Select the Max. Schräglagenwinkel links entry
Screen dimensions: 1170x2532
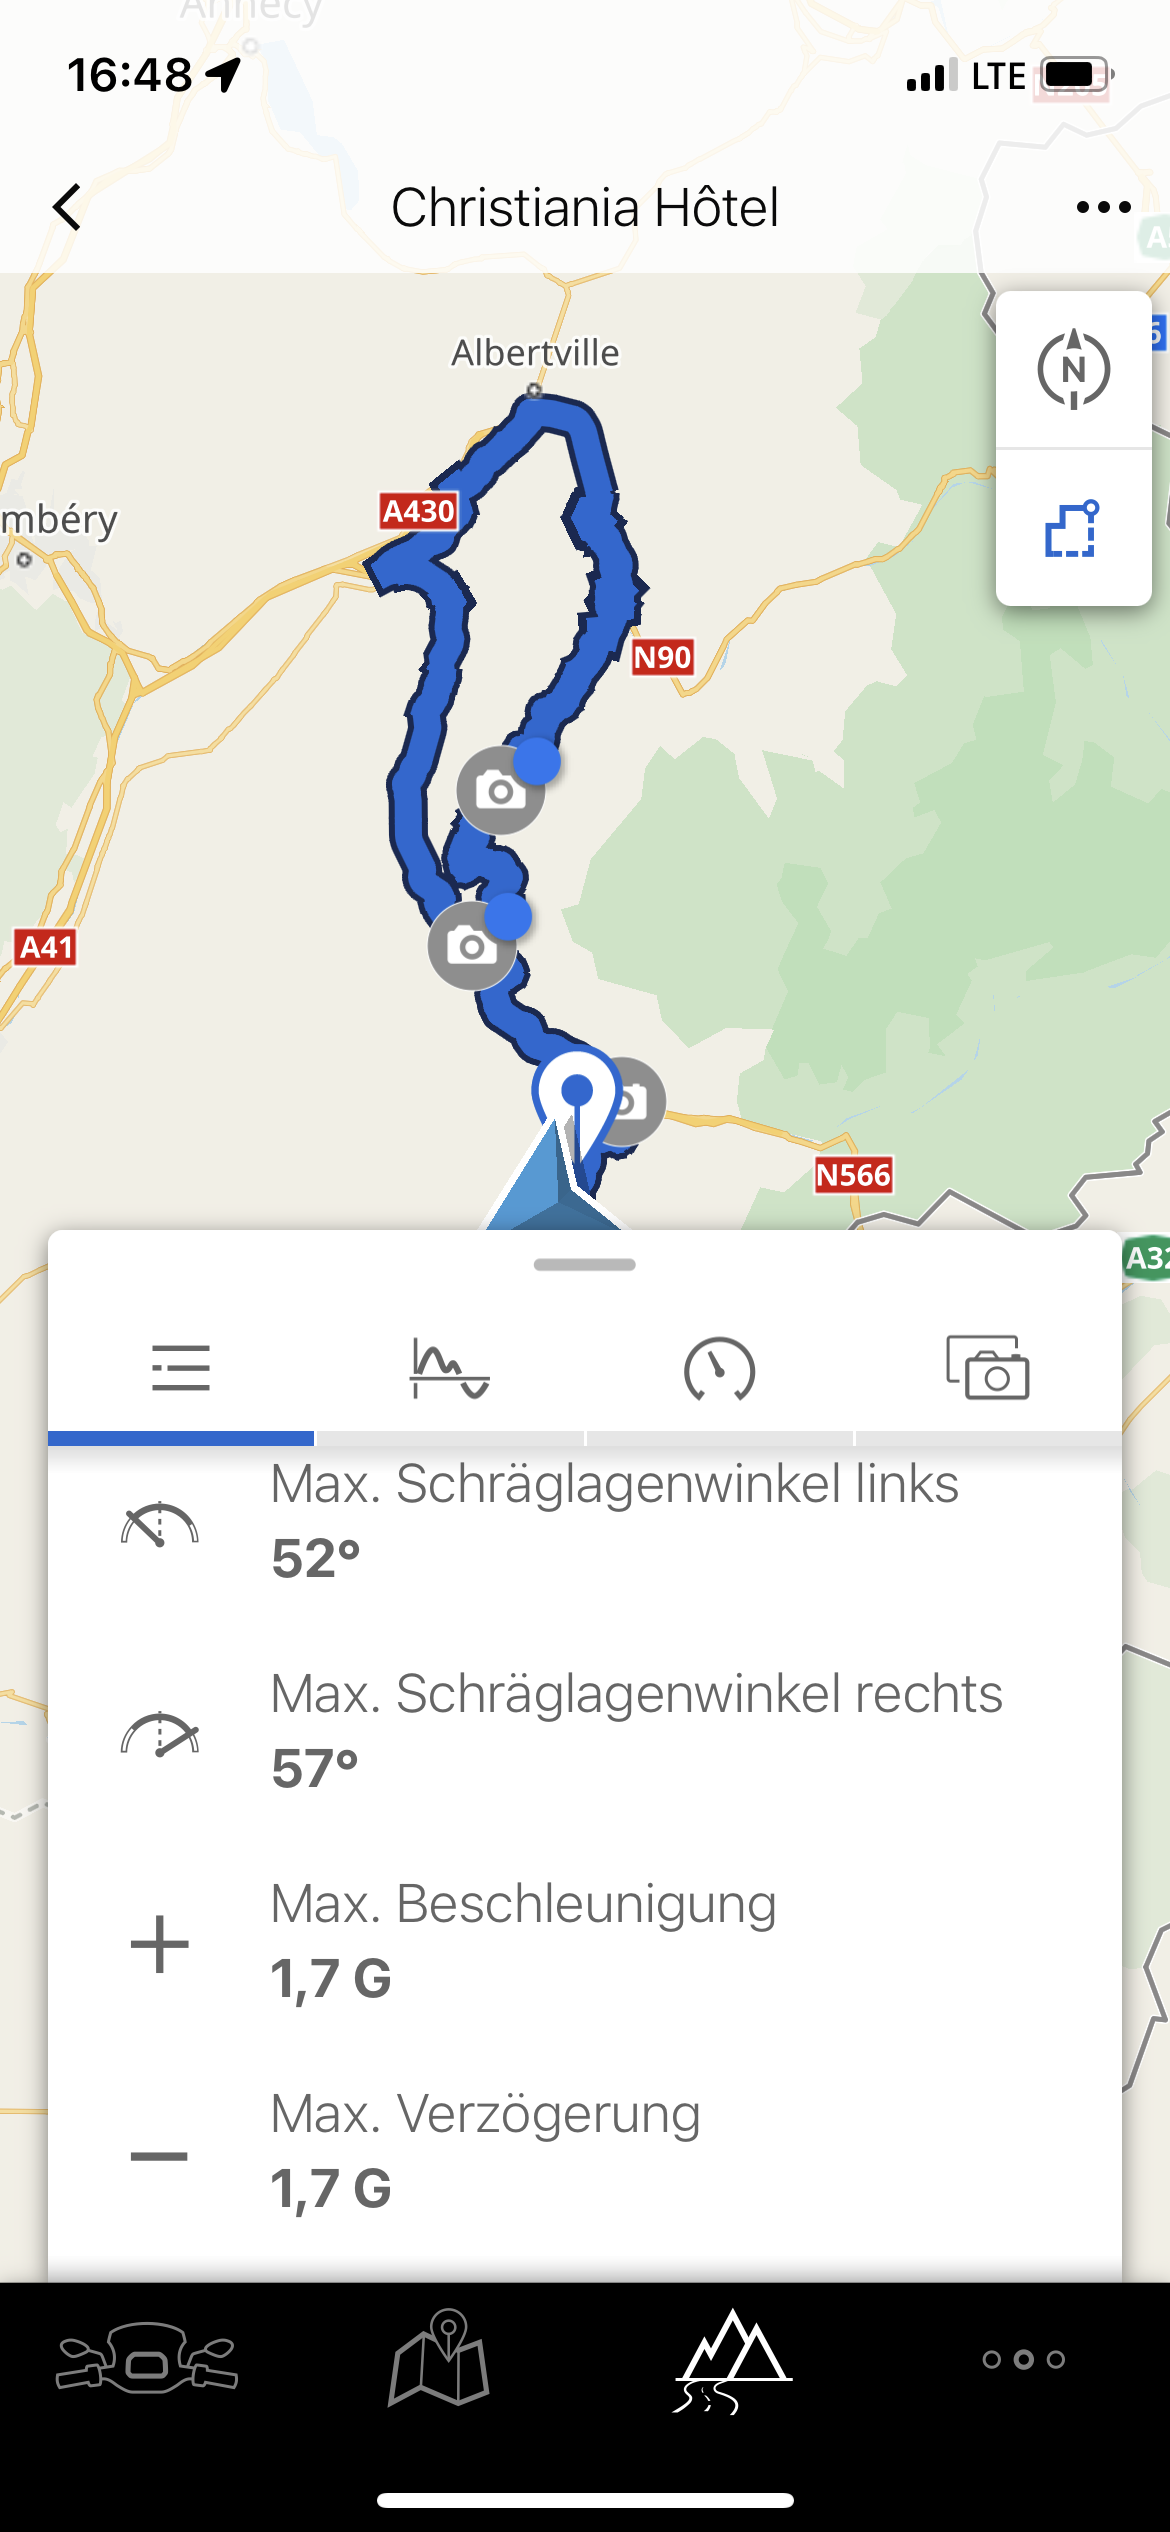585,1521
